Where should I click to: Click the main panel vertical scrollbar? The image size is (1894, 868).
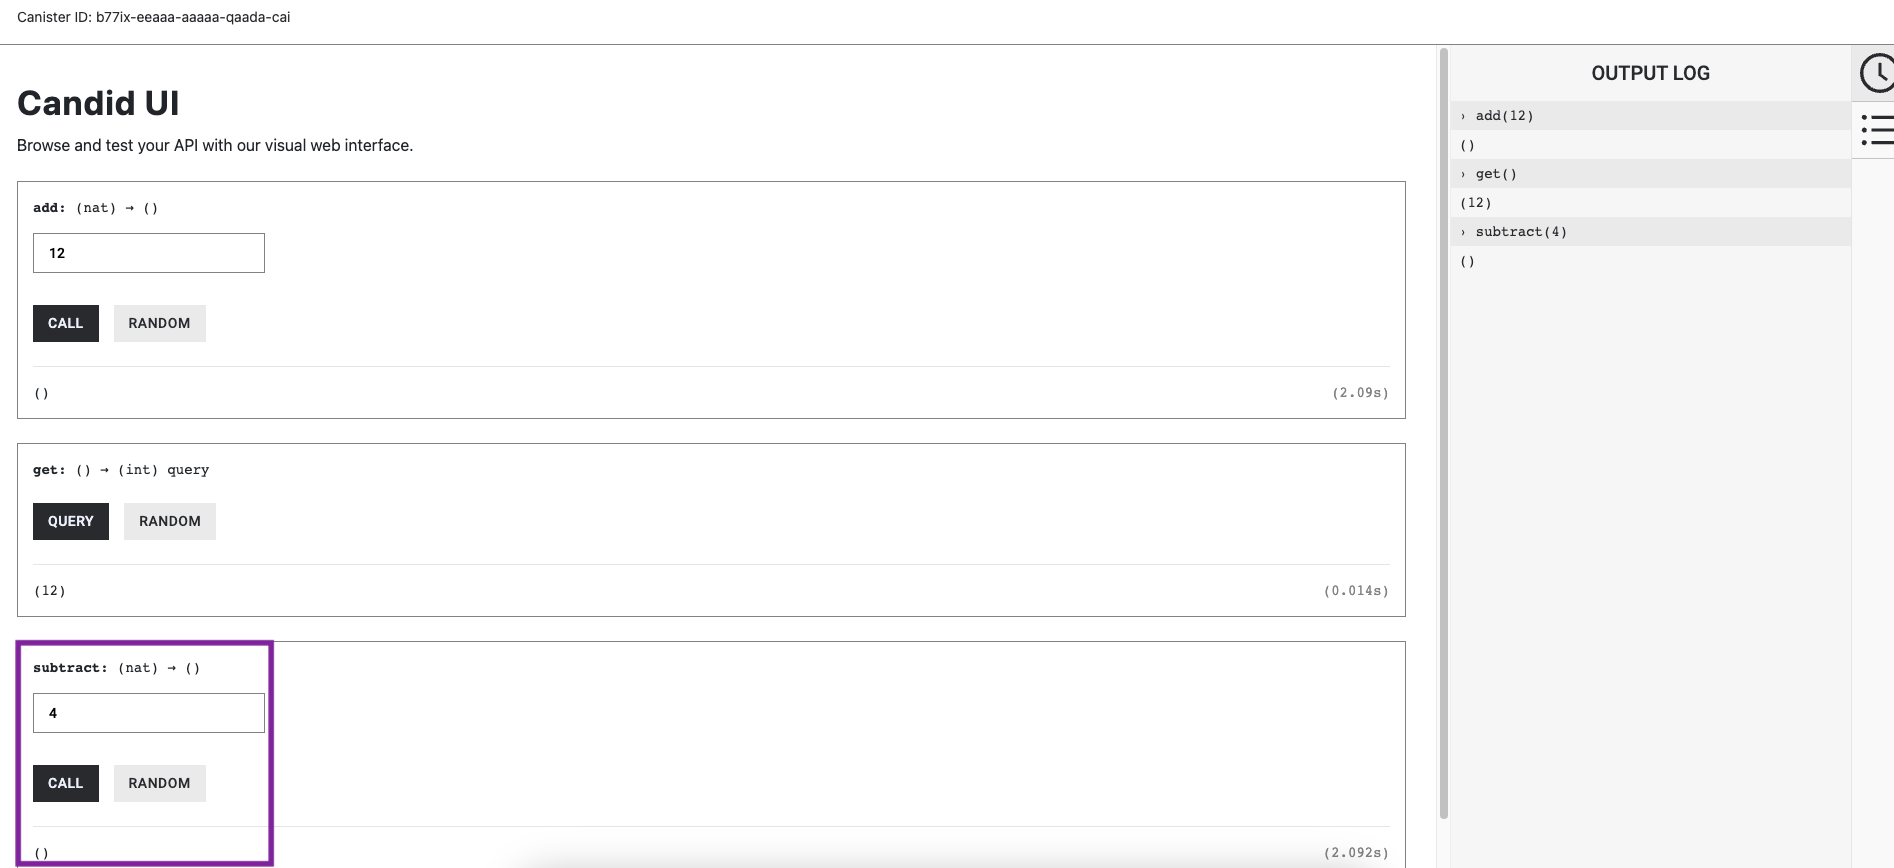[x=1443, y=430]
